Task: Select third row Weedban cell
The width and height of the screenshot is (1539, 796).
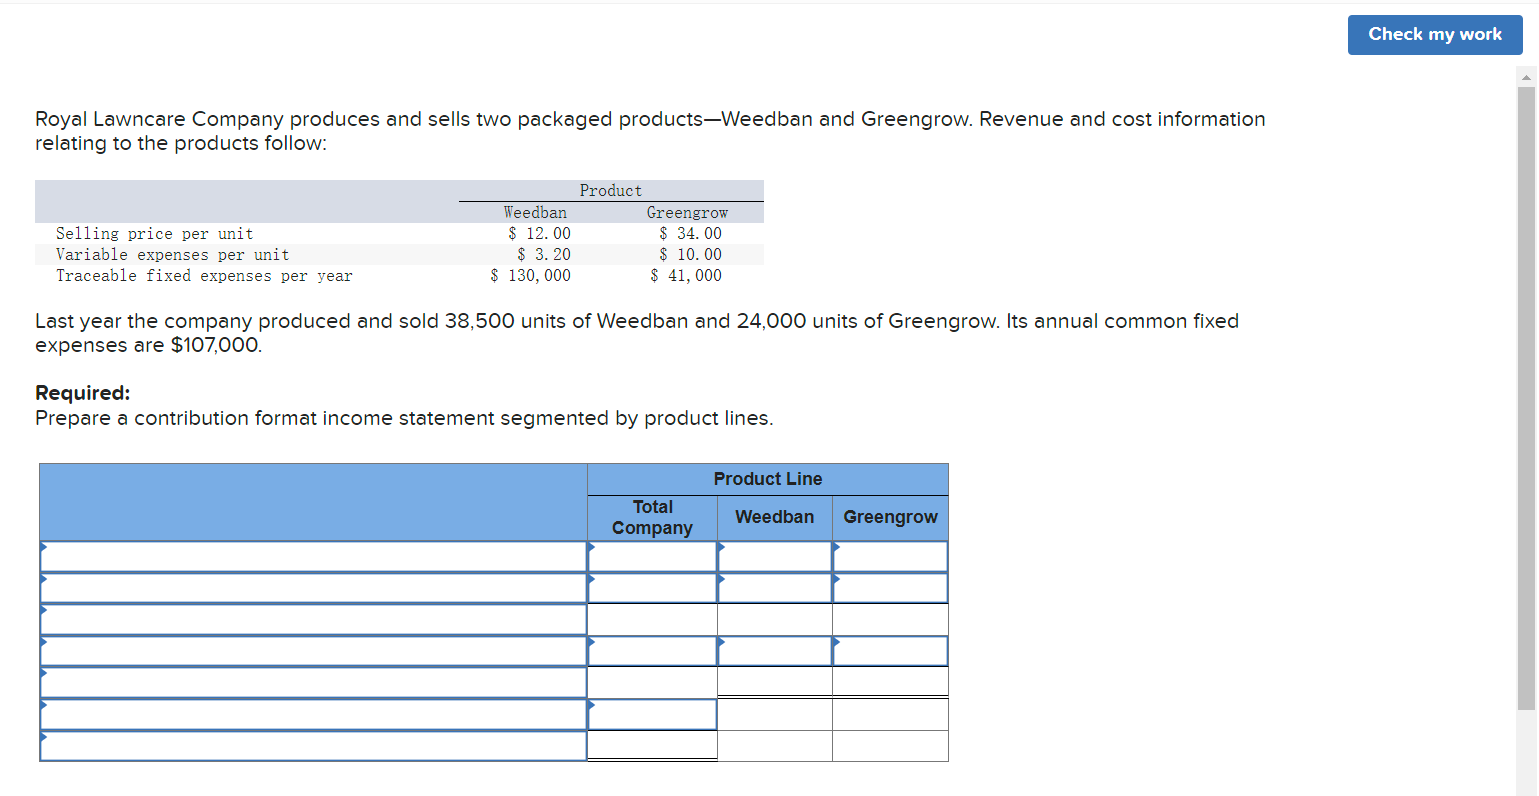Action: pos(775,620)
